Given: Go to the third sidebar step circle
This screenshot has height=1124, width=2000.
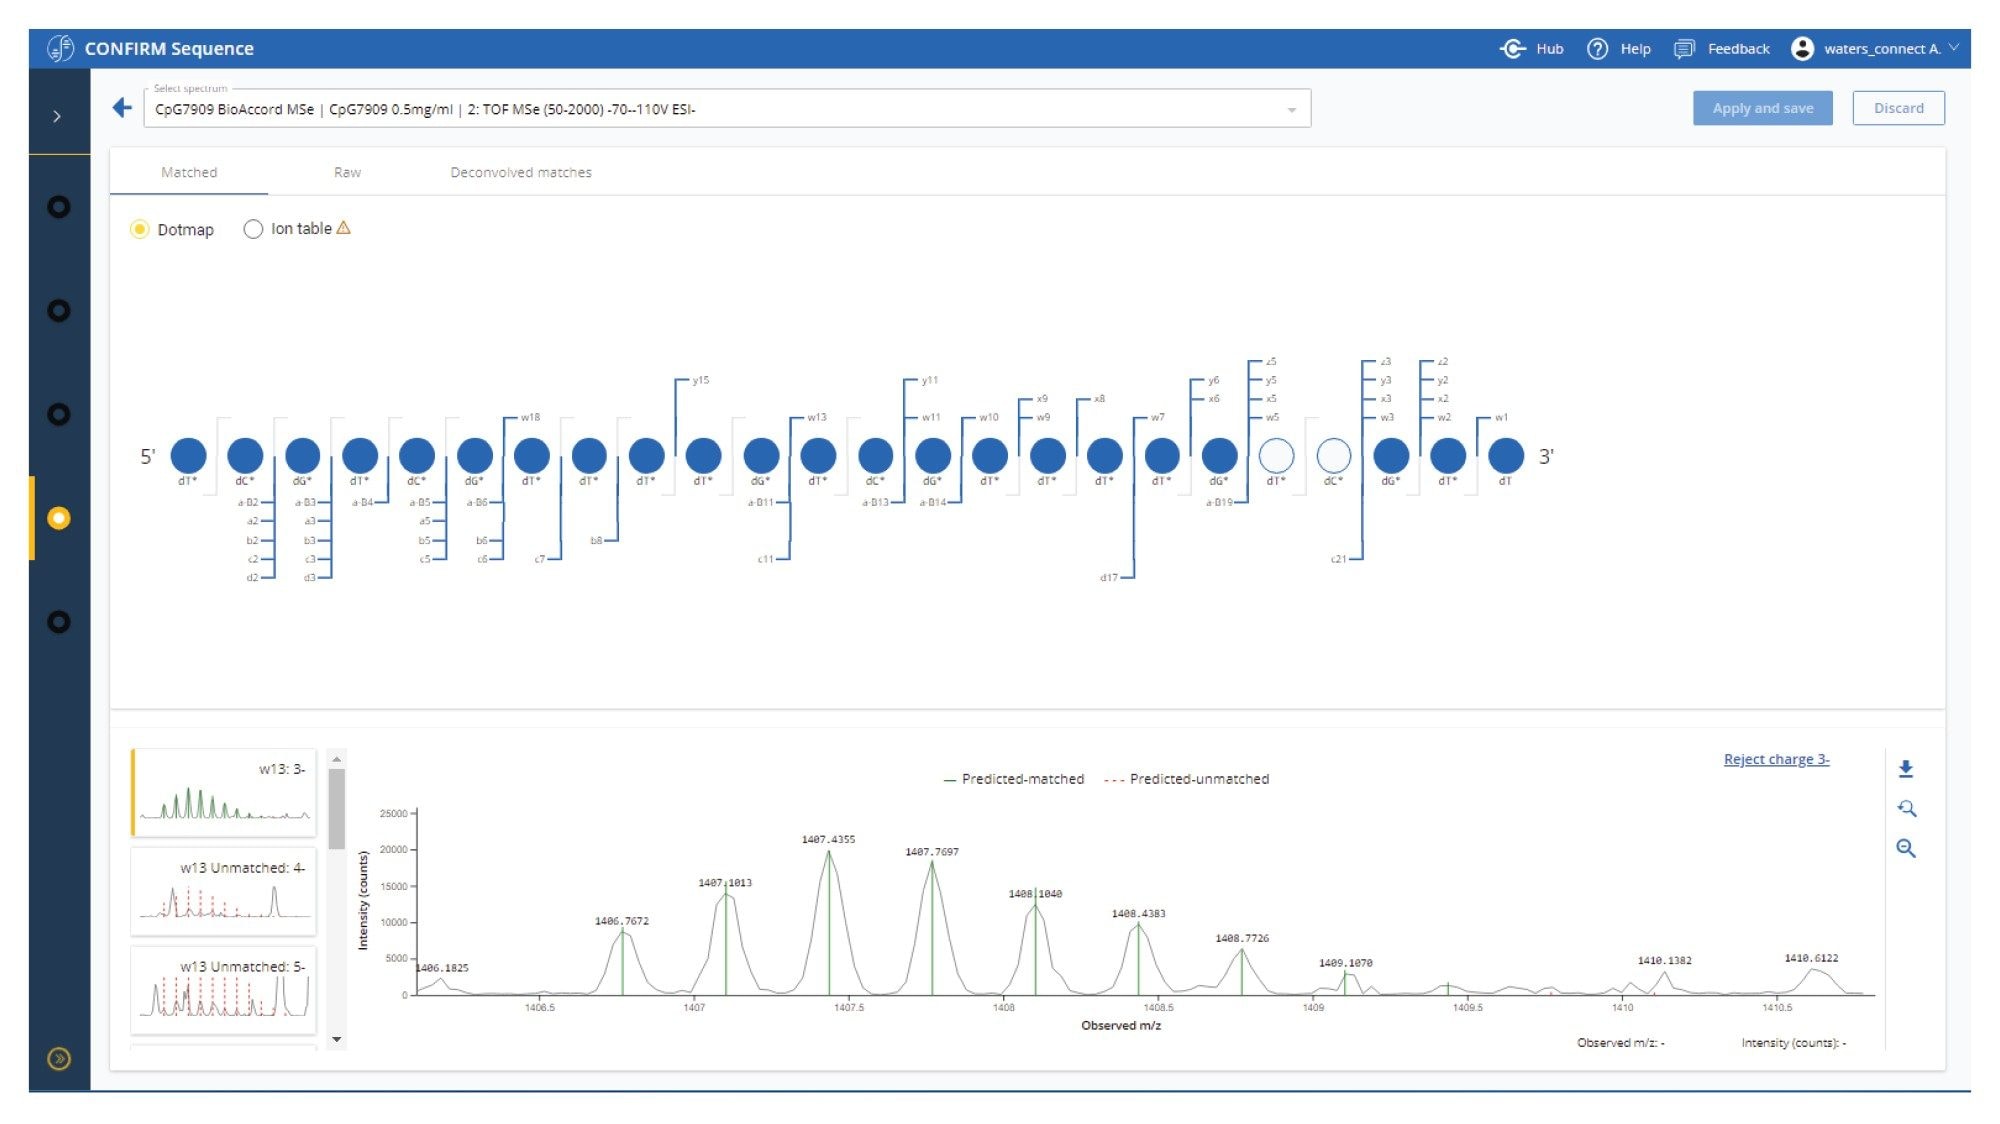Looking at the screenshot, I should tap(59, 414).
